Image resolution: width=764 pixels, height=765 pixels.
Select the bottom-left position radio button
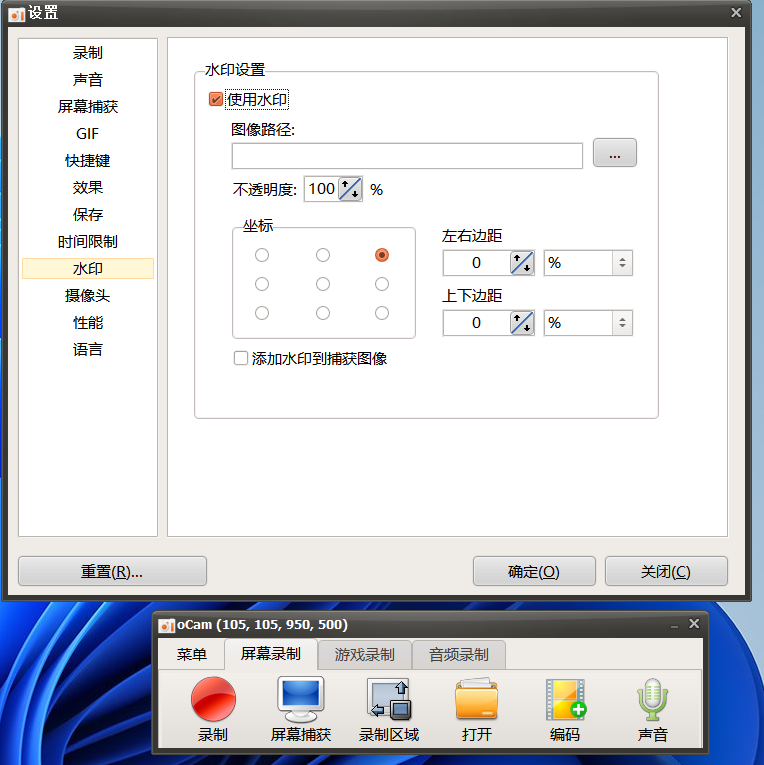[262, 313]
